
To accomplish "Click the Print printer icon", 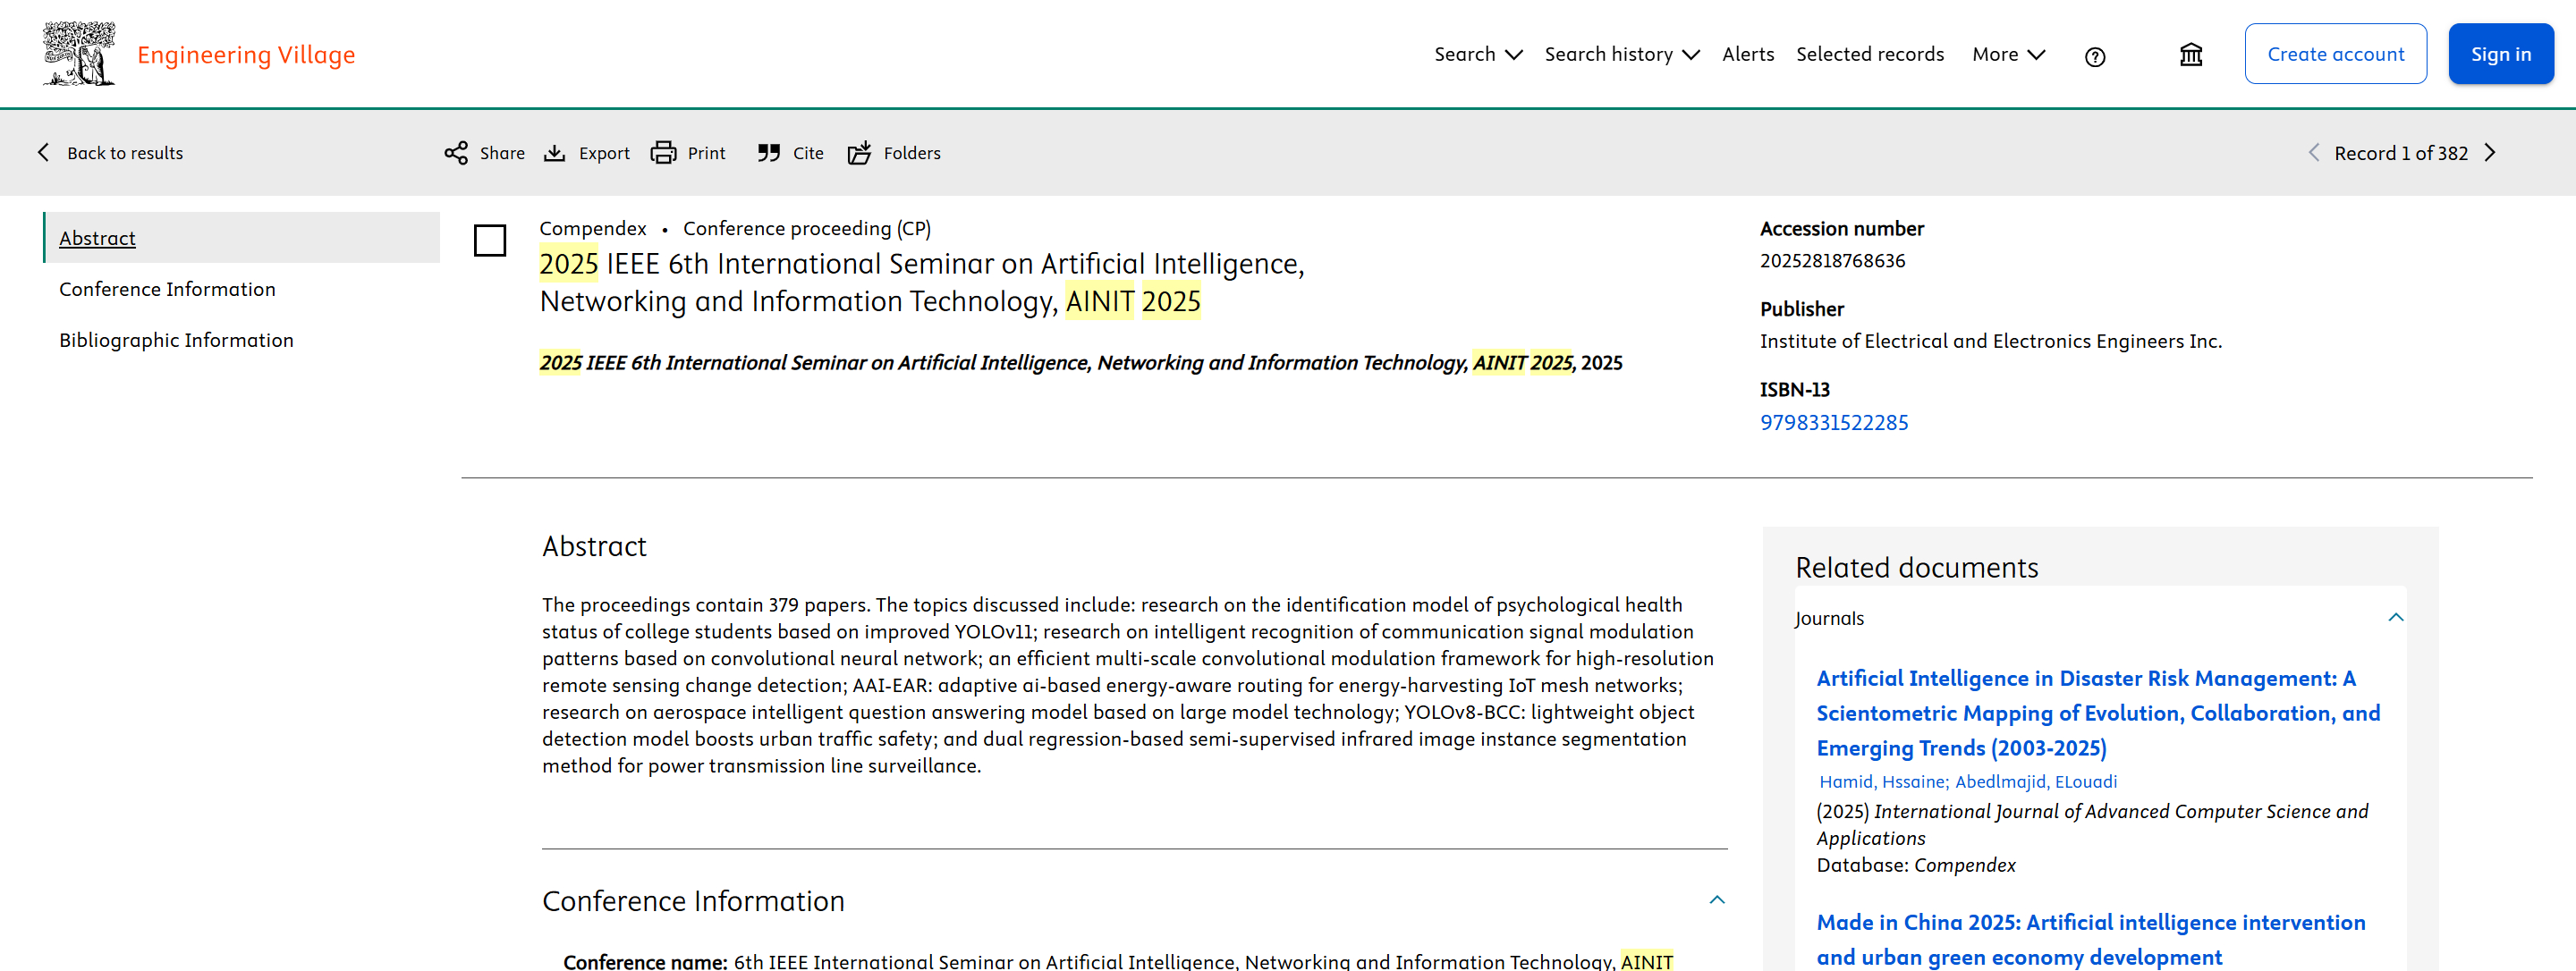I will [663, 153].
